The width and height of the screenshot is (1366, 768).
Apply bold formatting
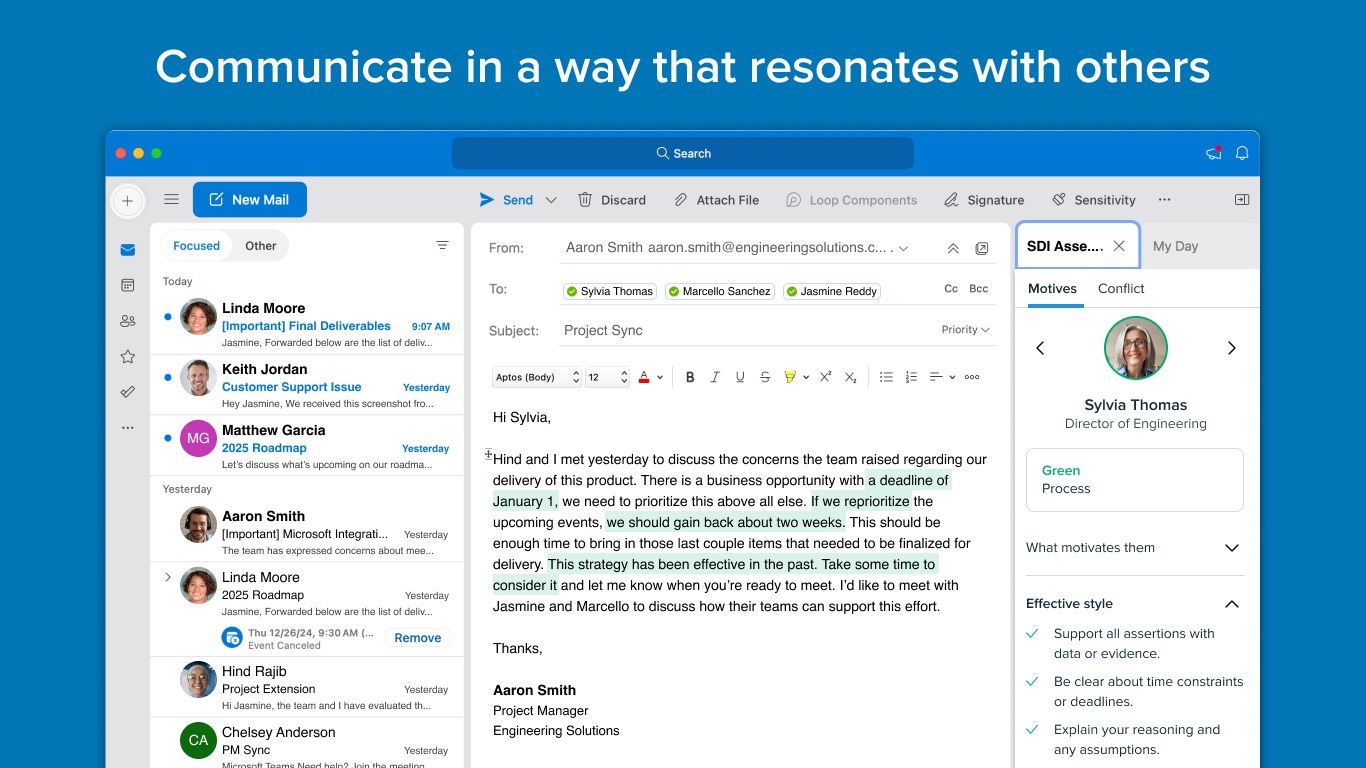click(690, 377)
